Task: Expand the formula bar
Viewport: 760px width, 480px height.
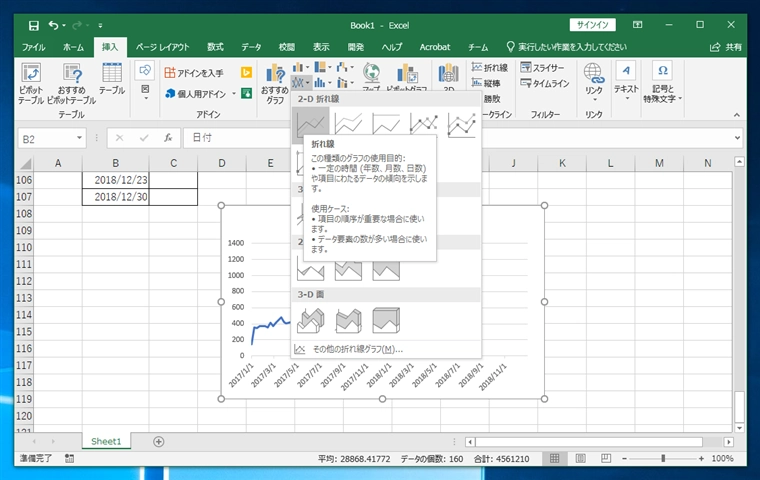Action: [x=738, y=138]
